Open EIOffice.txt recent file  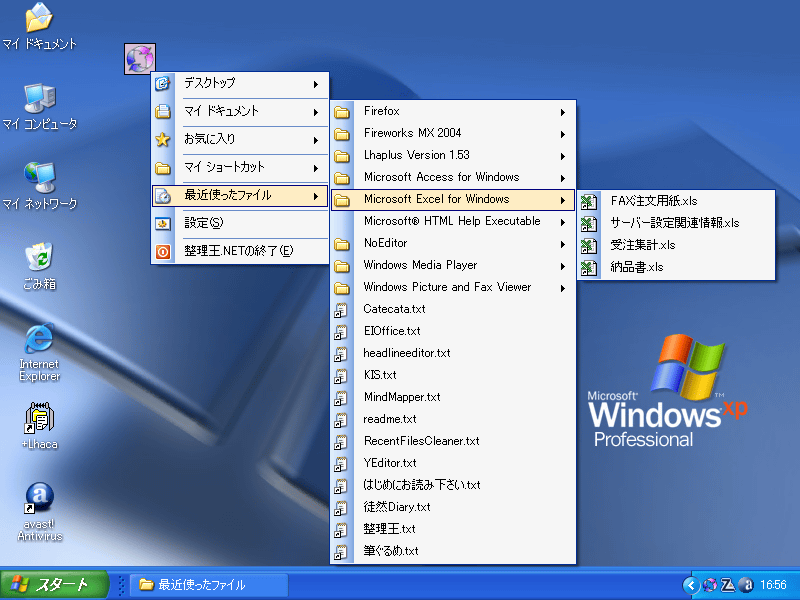[x=453, y=331]
